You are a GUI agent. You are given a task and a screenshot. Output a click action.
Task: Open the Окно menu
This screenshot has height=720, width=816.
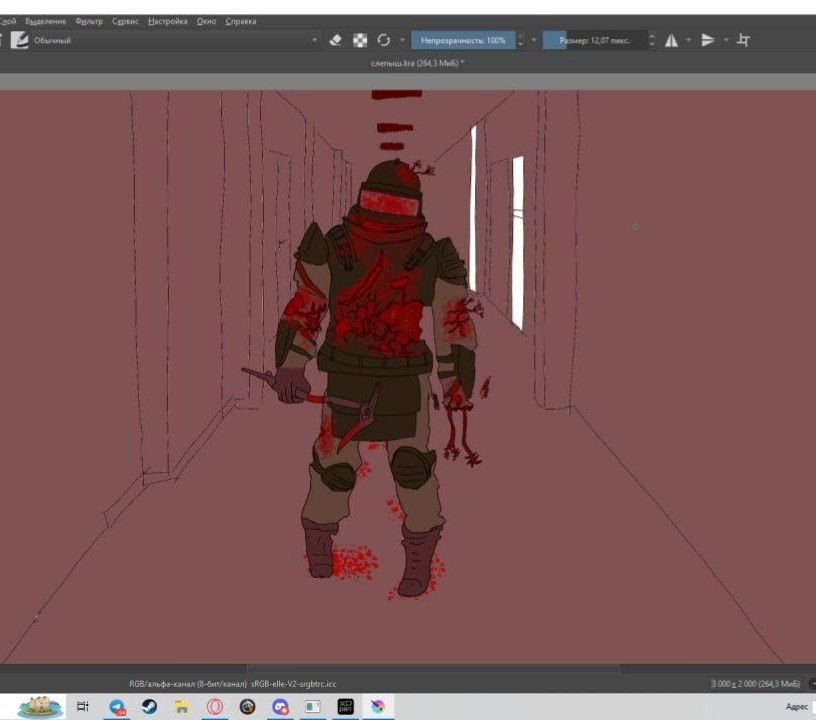(207, 21)
